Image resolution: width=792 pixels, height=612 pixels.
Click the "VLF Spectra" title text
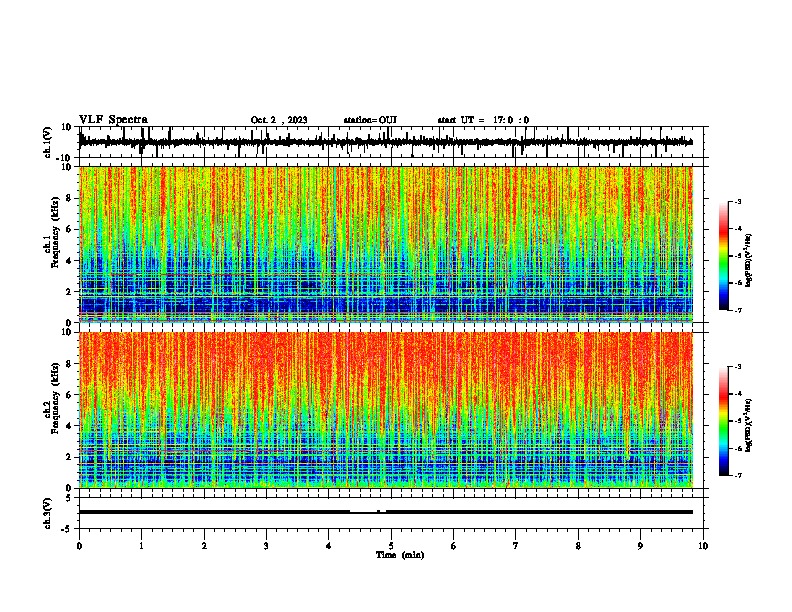(x=113, y=120)
